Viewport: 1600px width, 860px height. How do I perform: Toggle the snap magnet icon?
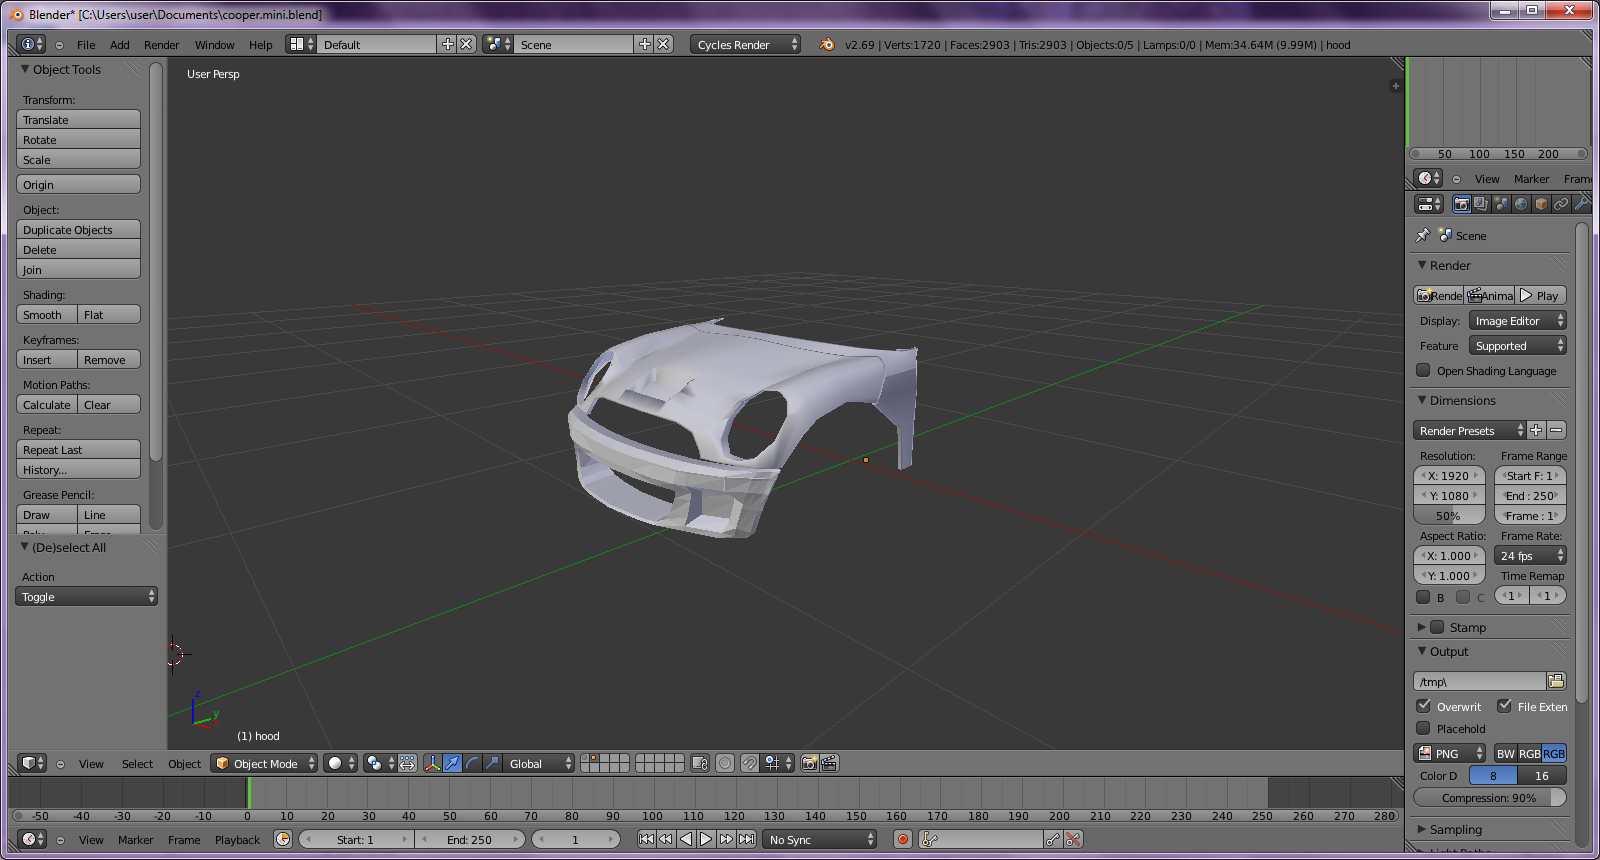coord(750,763)
